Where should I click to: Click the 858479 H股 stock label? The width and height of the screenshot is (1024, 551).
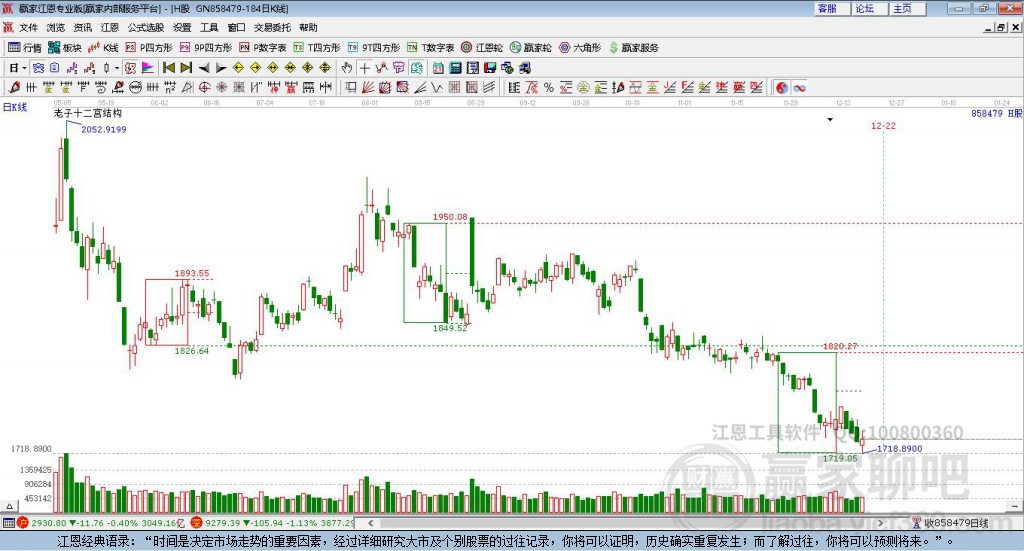(996, 113)
